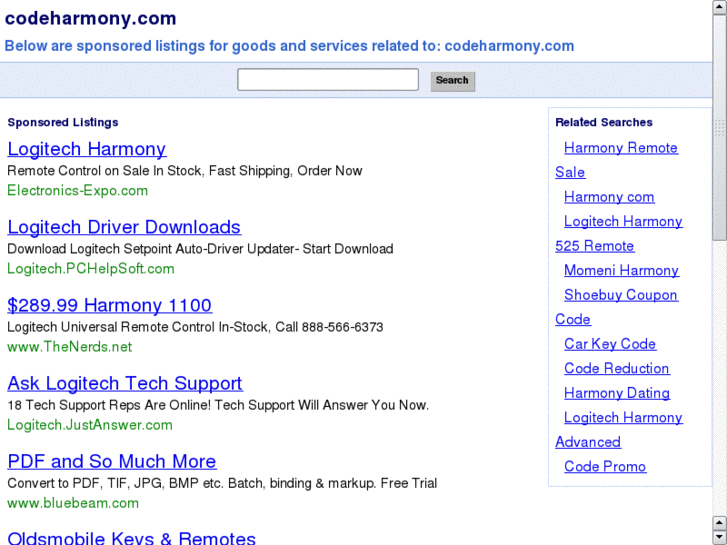This screenshot has height=545, width=727.
Task: Open the $289.99 Harmony 1100 link
Action: pyautogui.click(x=110, y=305)
